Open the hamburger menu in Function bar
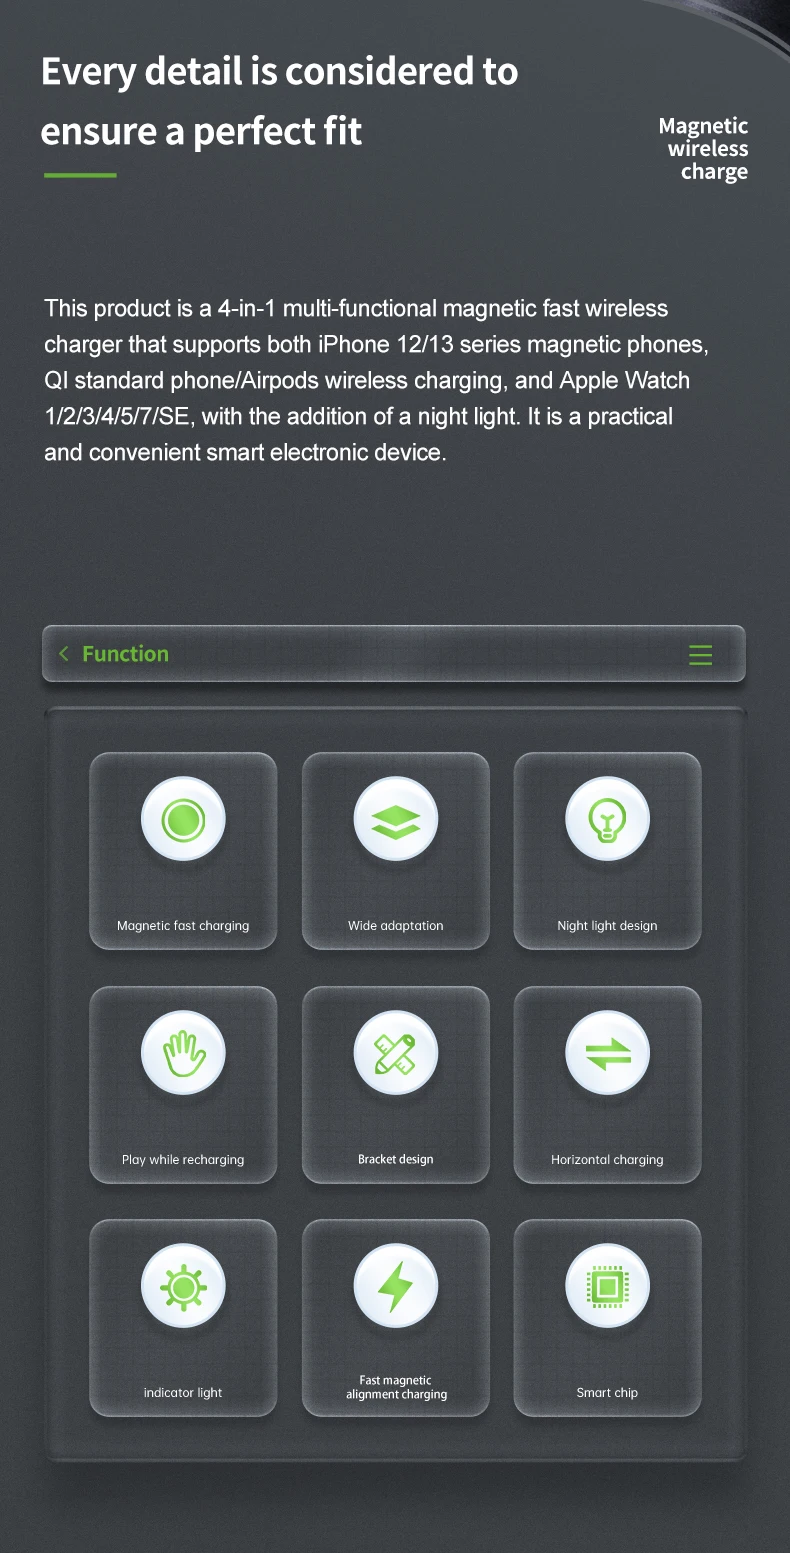Viewport: 790px width, 1553px height. tap(701, 655)
